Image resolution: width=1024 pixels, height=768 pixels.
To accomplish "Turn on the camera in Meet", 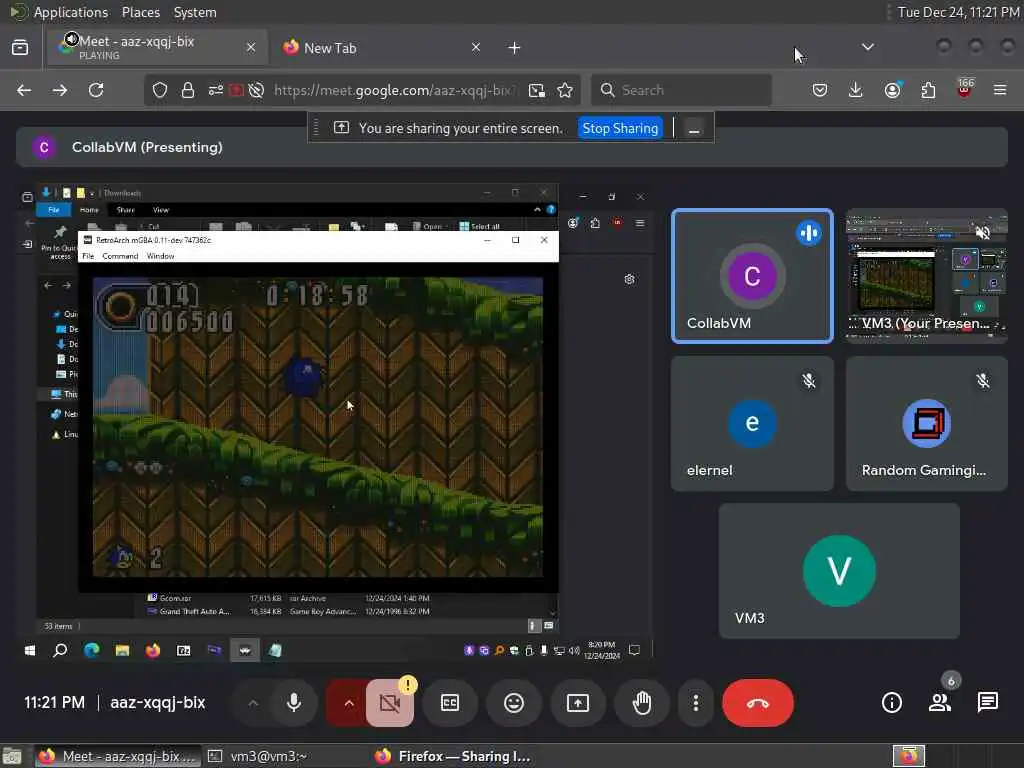I will [x=390, y=703].
